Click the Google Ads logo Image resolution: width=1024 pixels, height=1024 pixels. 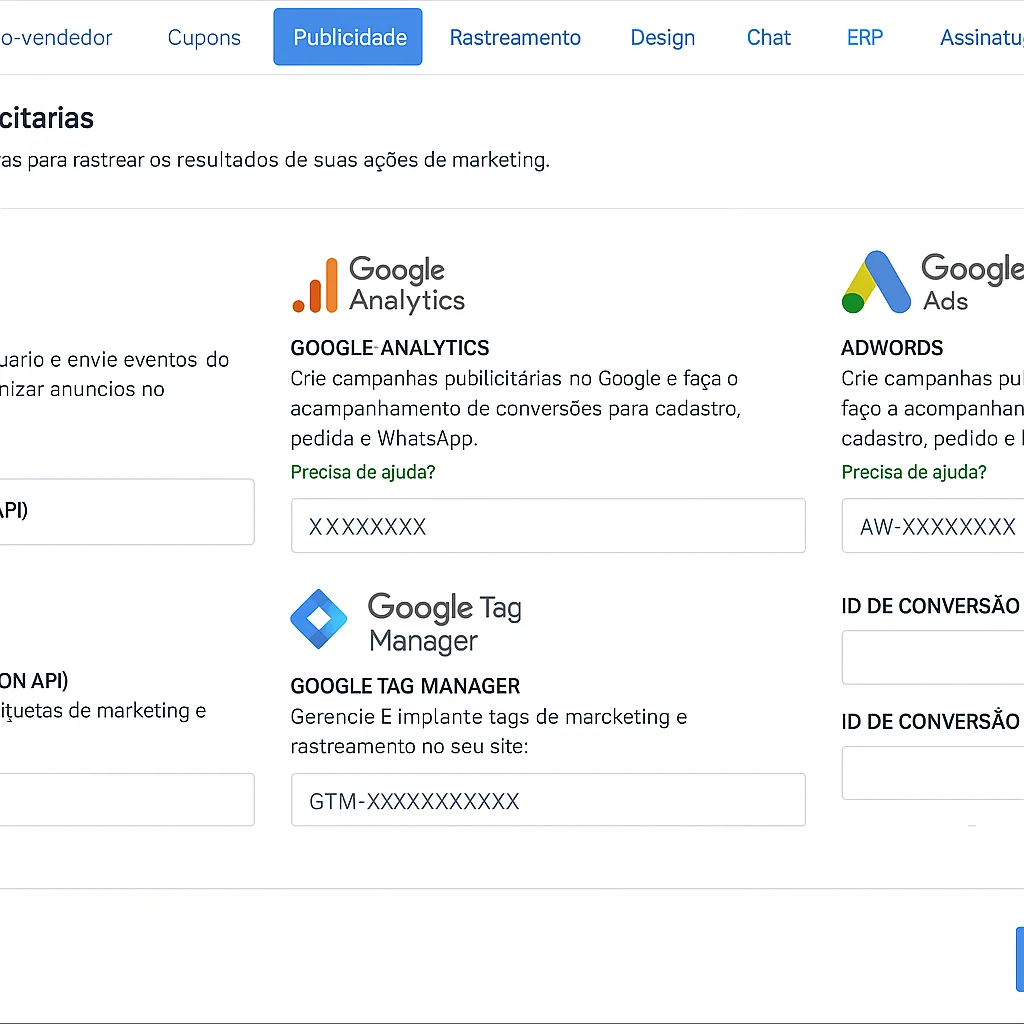[932, 282]
